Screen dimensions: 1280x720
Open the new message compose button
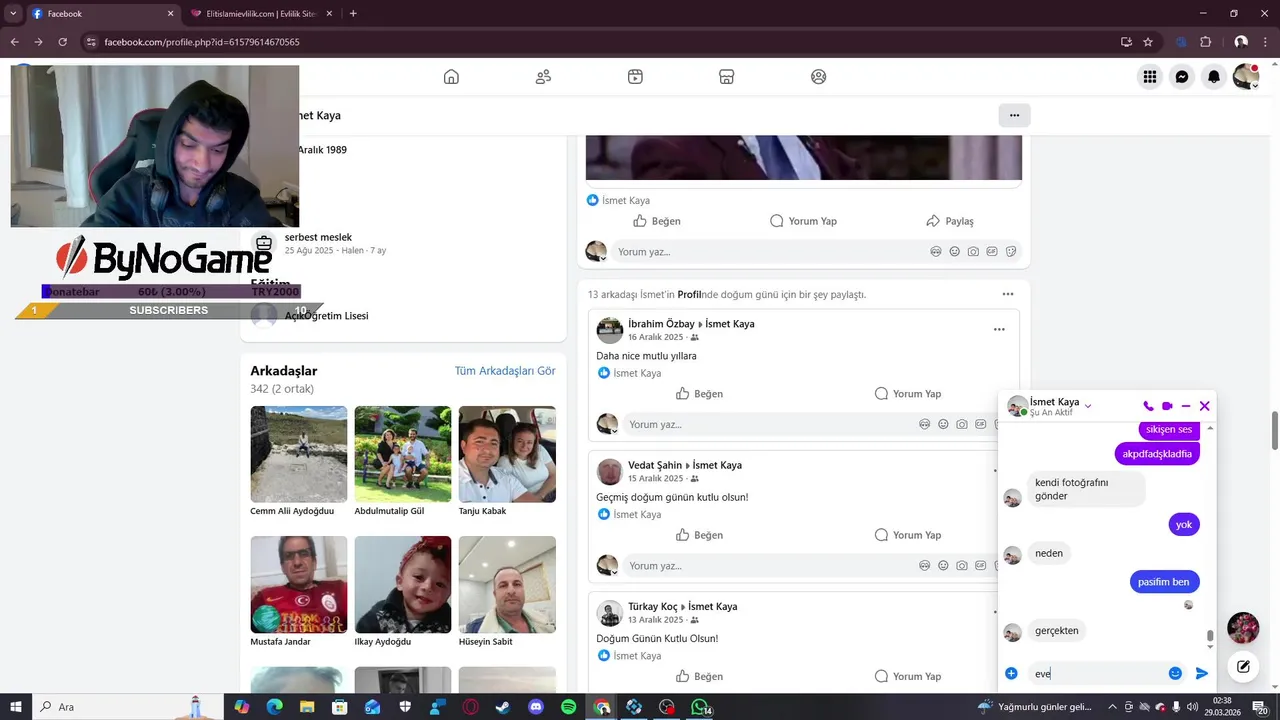pyautogui.click(x=1243, y=666)
